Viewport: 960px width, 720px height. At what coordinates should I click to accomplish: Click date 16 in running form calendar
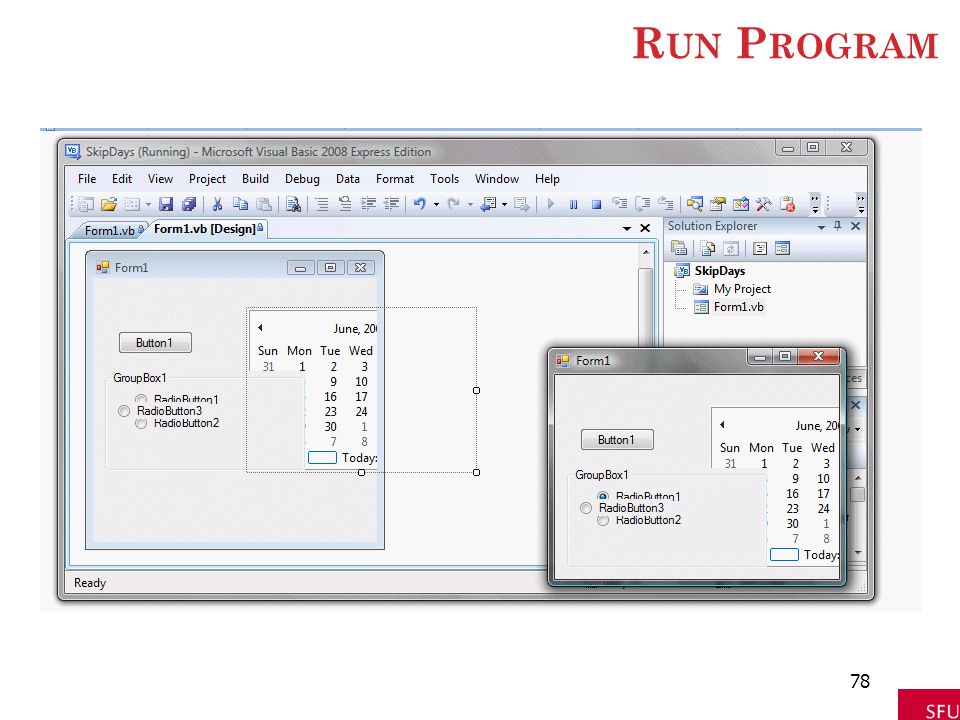coord(792,493)
